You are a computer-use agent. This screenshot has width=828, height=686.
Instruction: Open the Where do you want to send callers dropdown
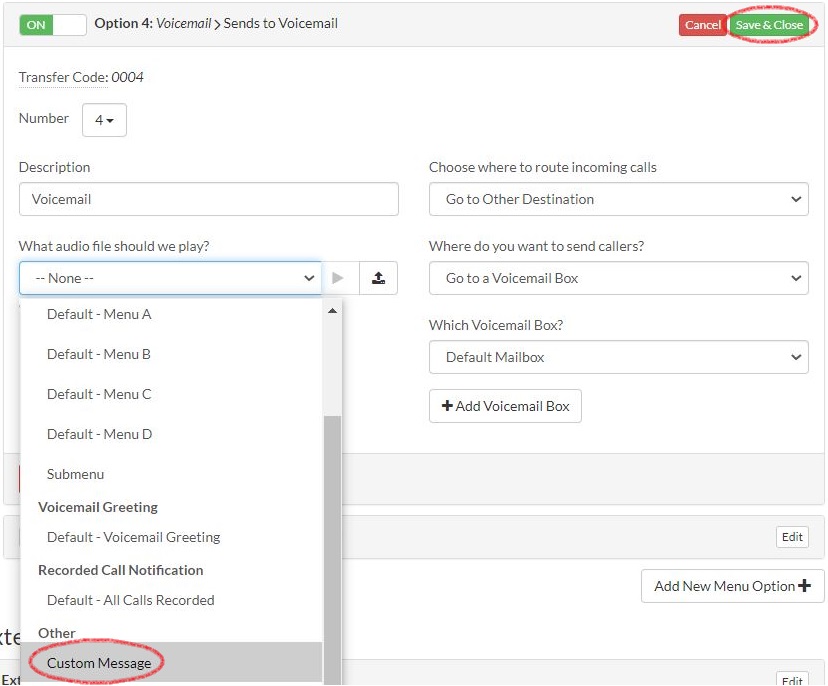click(618, 278)
